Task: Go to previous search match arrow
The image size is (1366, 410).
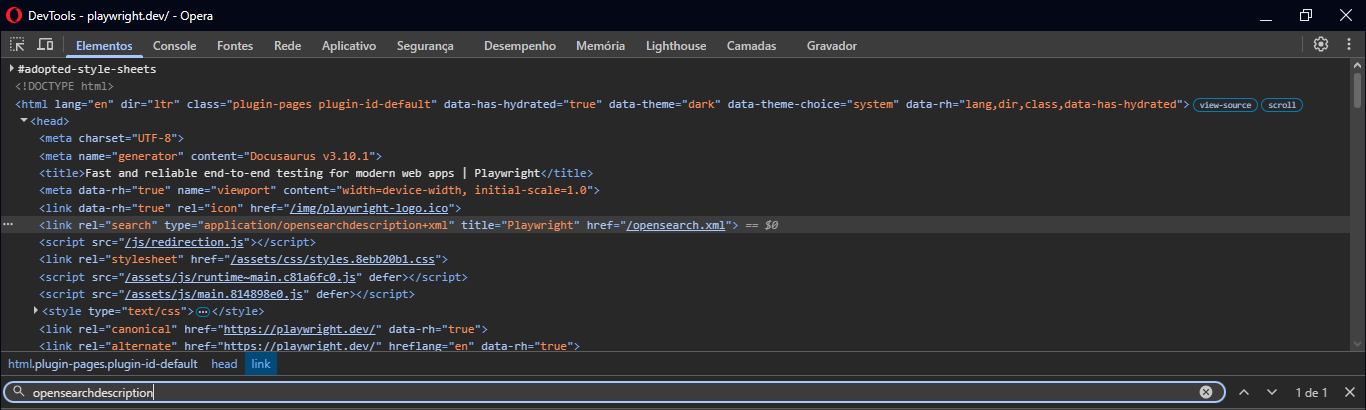Action: point(1243,392)
